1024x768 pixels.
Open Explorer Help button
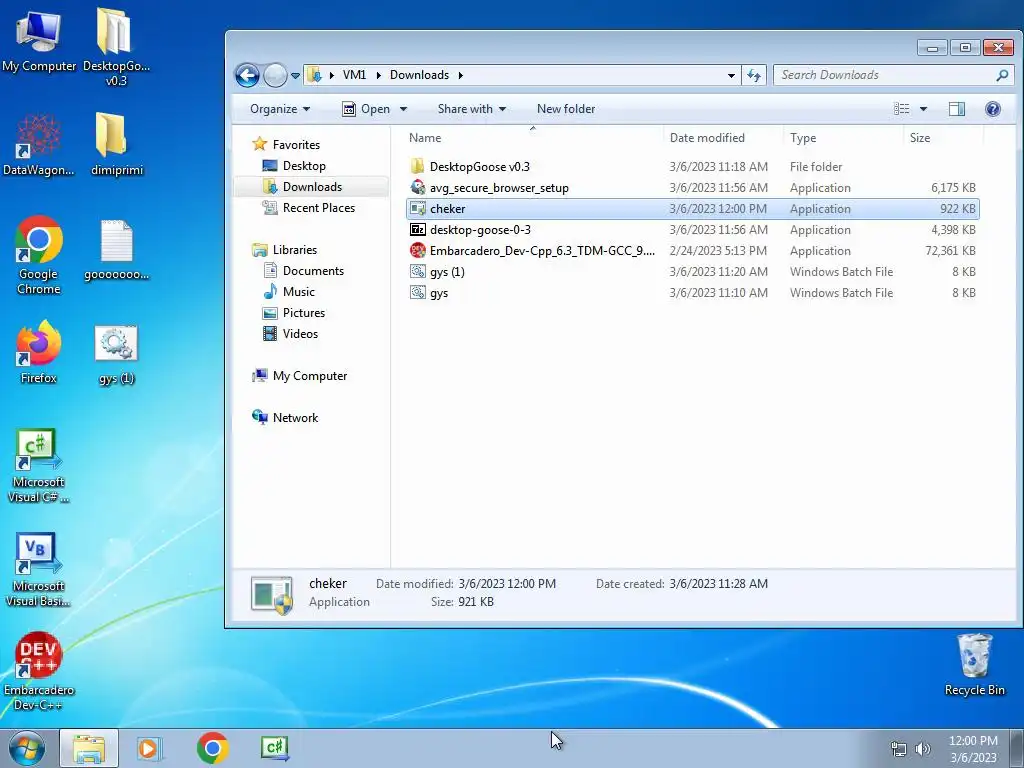[993, 109]
